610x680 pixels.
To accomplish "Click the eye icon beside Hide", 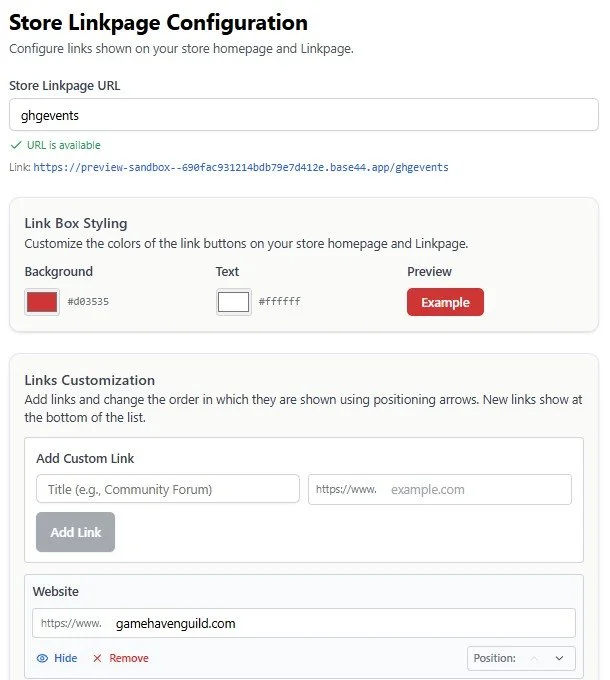I will (x=42, y=658).
